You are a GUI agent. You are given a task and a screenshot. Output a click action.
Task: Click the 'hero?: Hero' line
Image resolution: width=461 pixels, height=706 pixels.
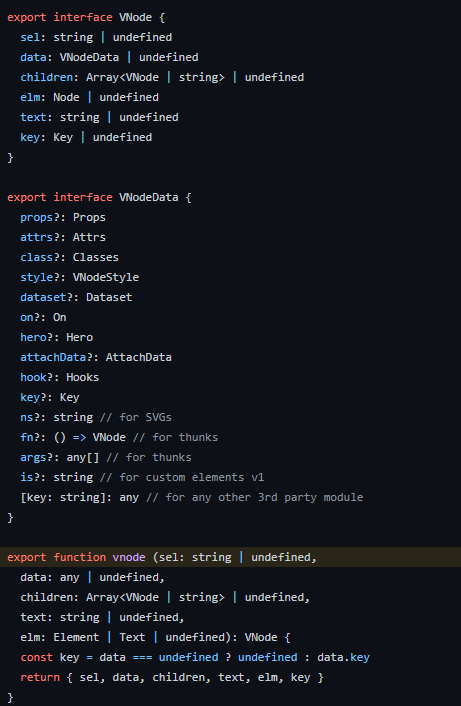click(x=57, y=337)
